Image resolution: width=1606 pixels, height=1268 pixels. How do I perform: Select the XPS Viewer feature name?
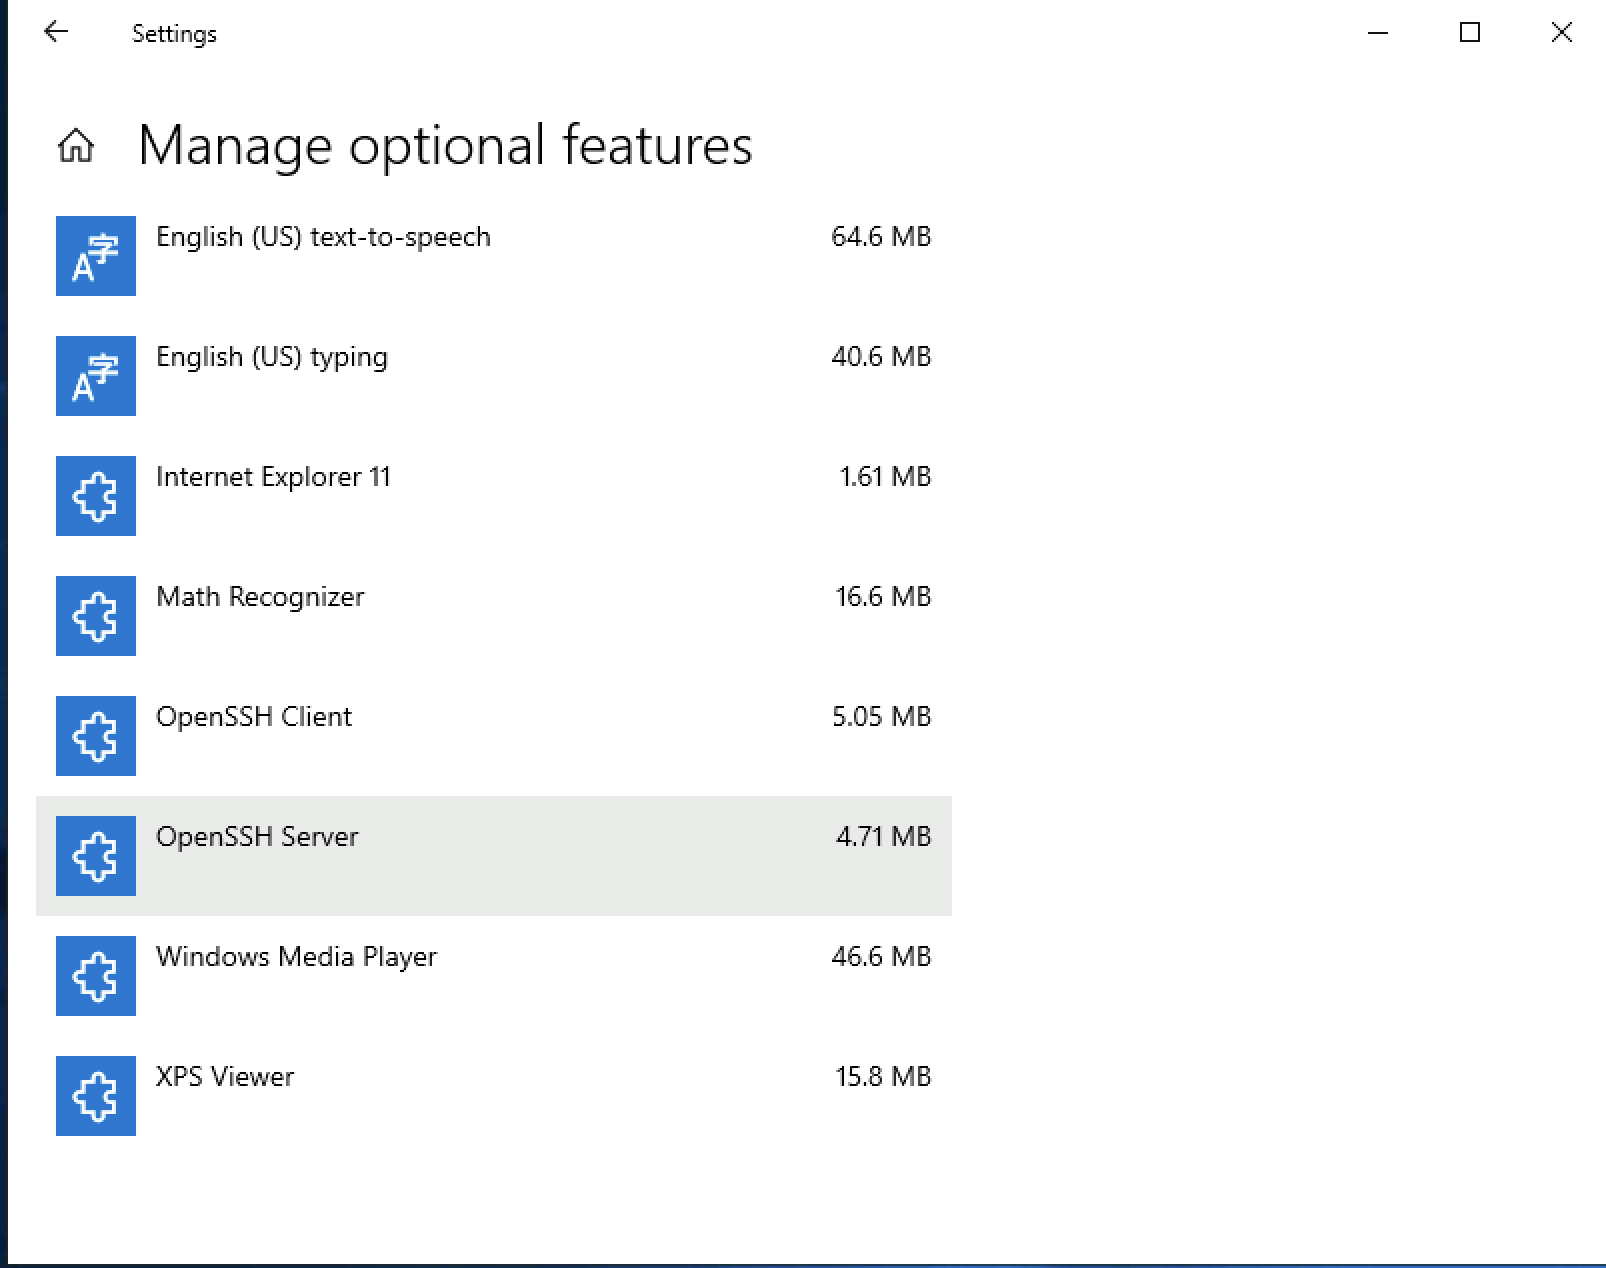(x=225, y=1077)
